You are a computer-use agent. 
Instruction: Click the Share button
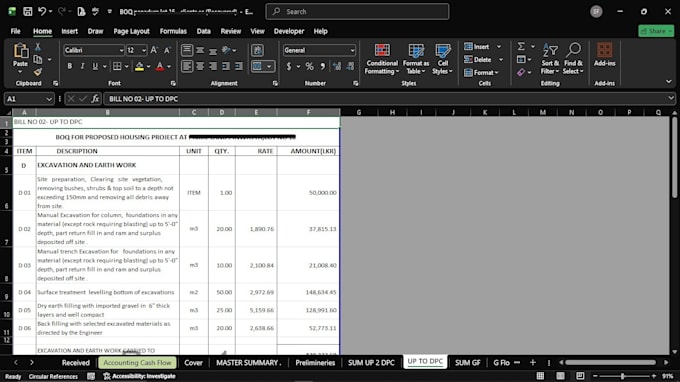[x=656, y=31]
